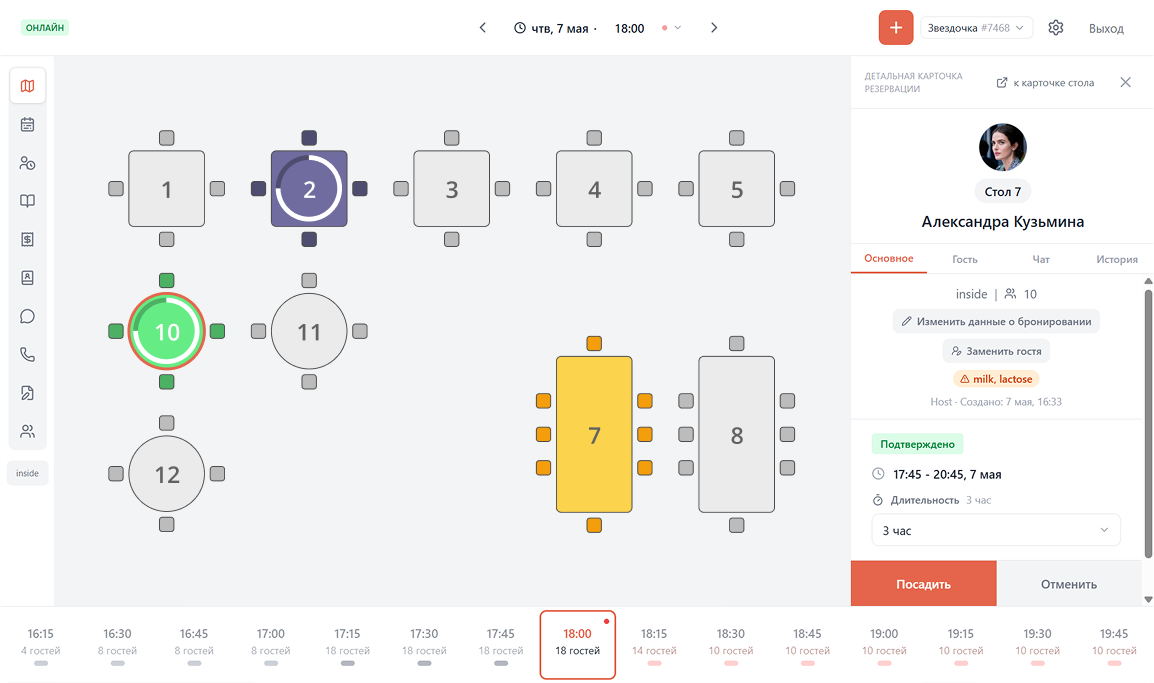Switch to the История tab
Image resolution: width=1154 pixels, height=683 pixels.
tap(1116, 259)
